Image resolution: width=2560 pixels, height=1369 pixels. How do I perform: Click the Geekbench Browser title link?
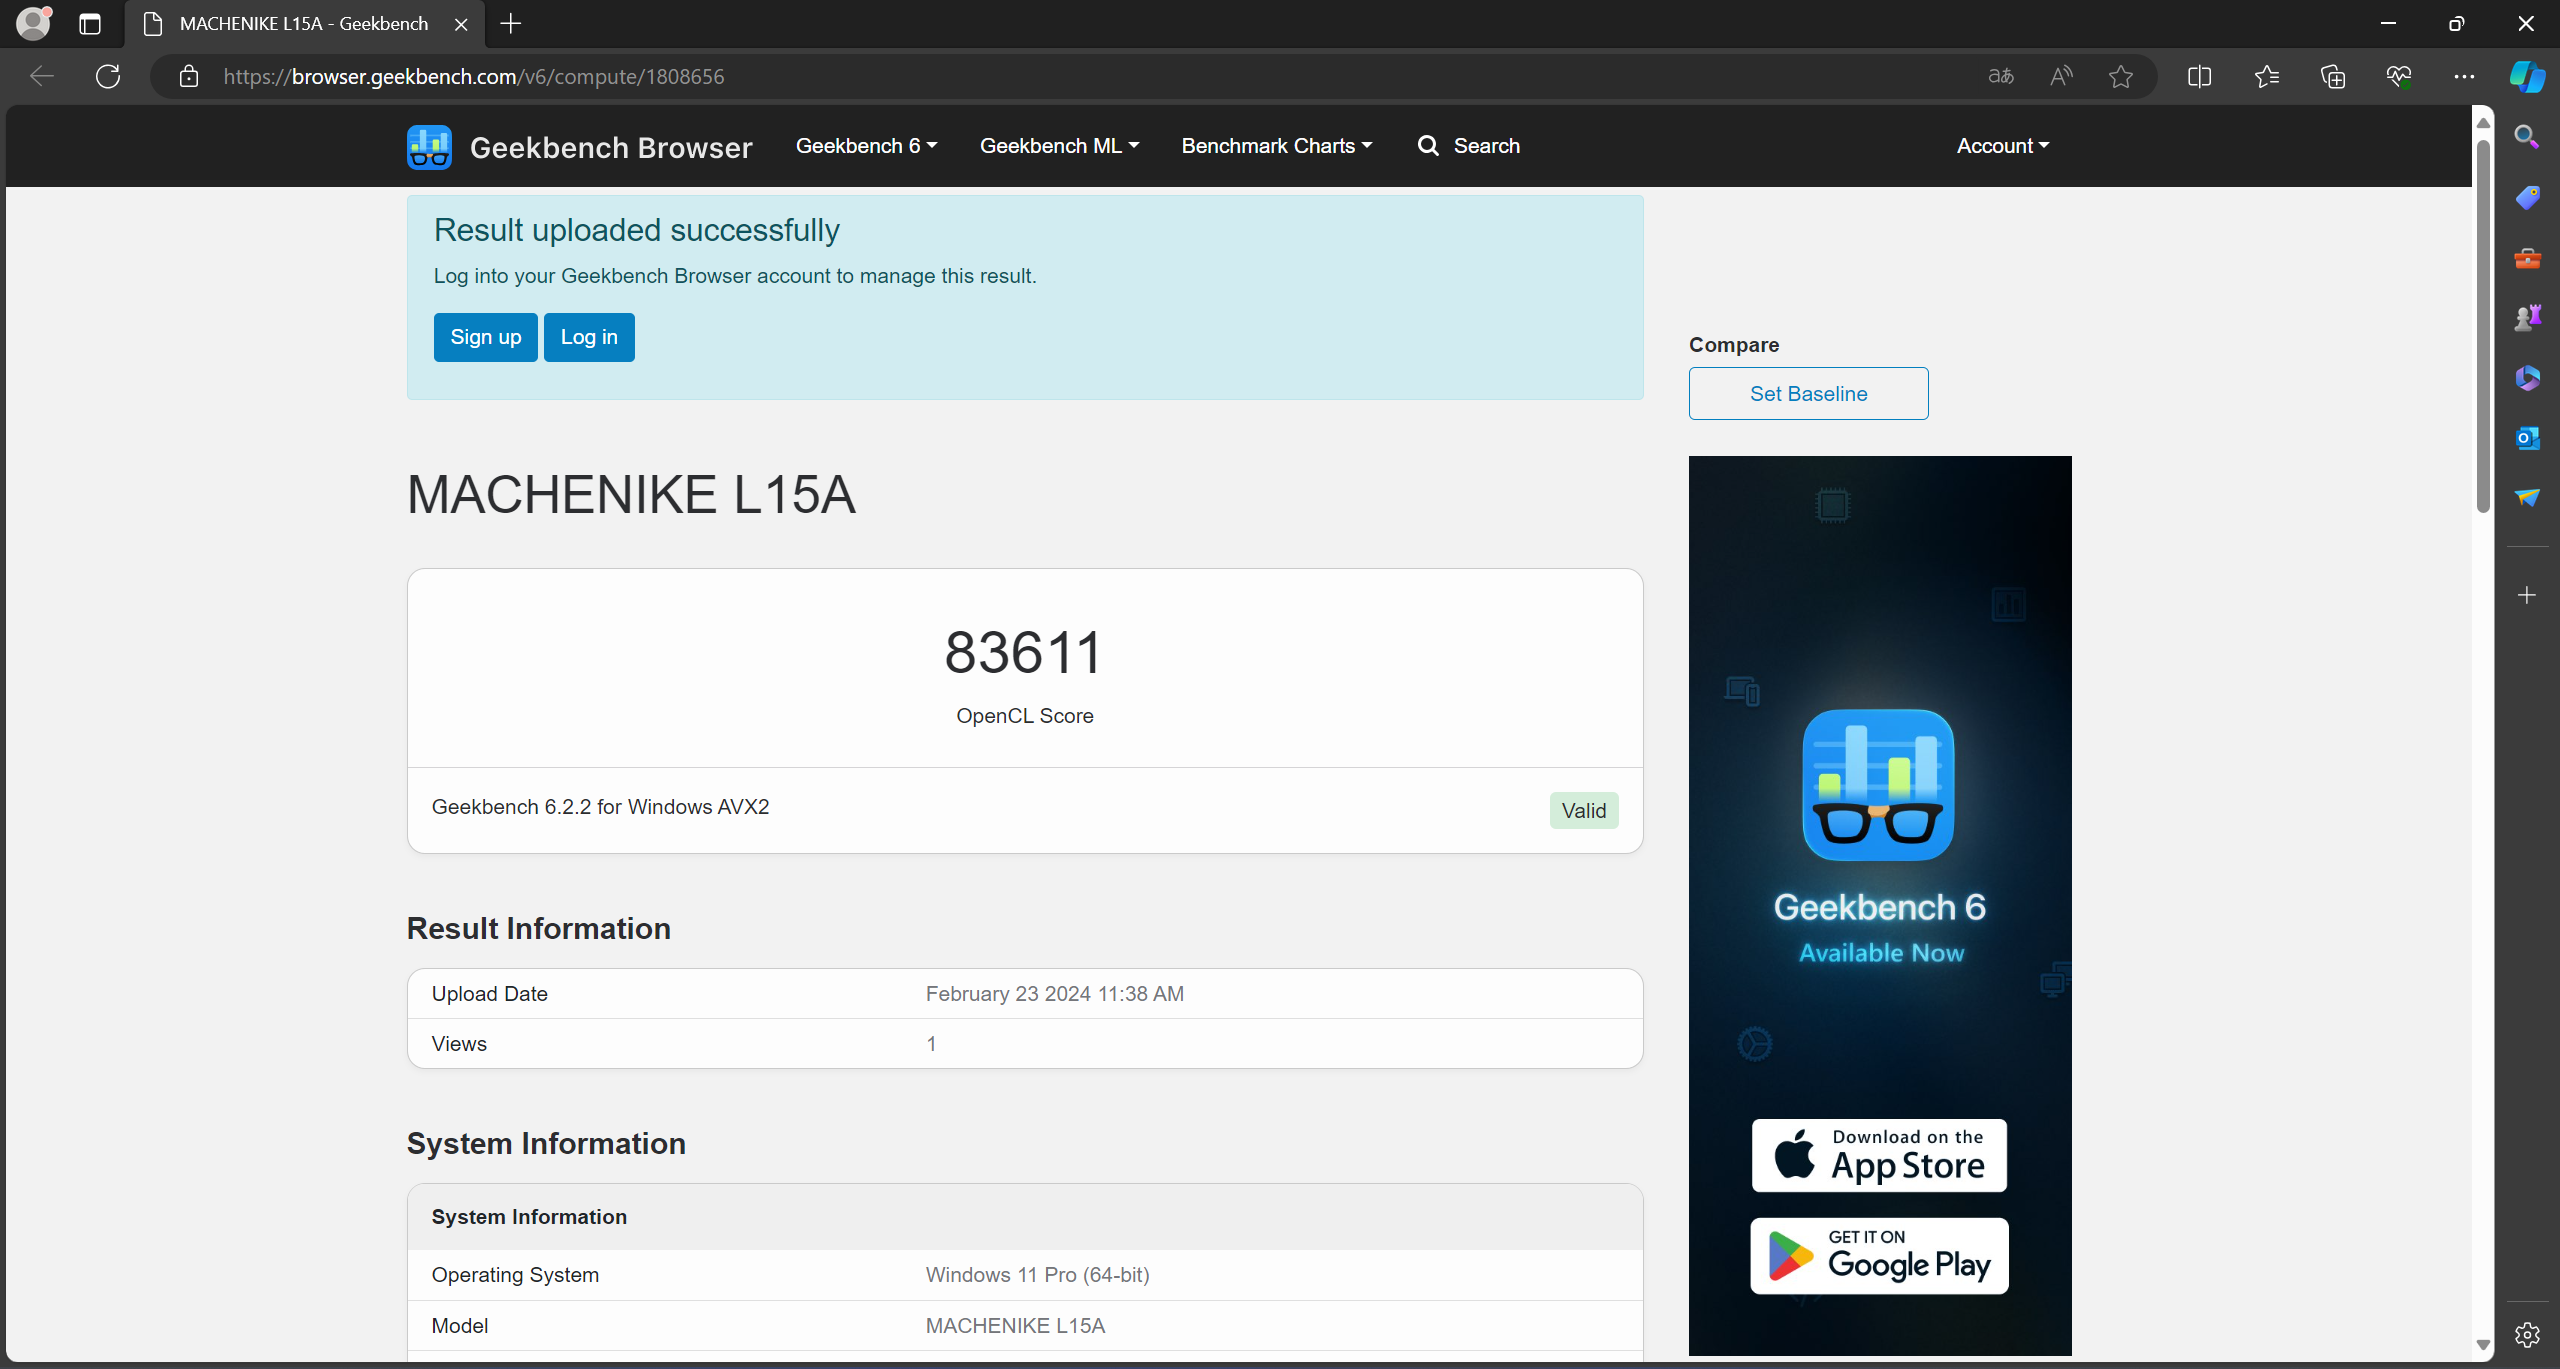(611, 148)
